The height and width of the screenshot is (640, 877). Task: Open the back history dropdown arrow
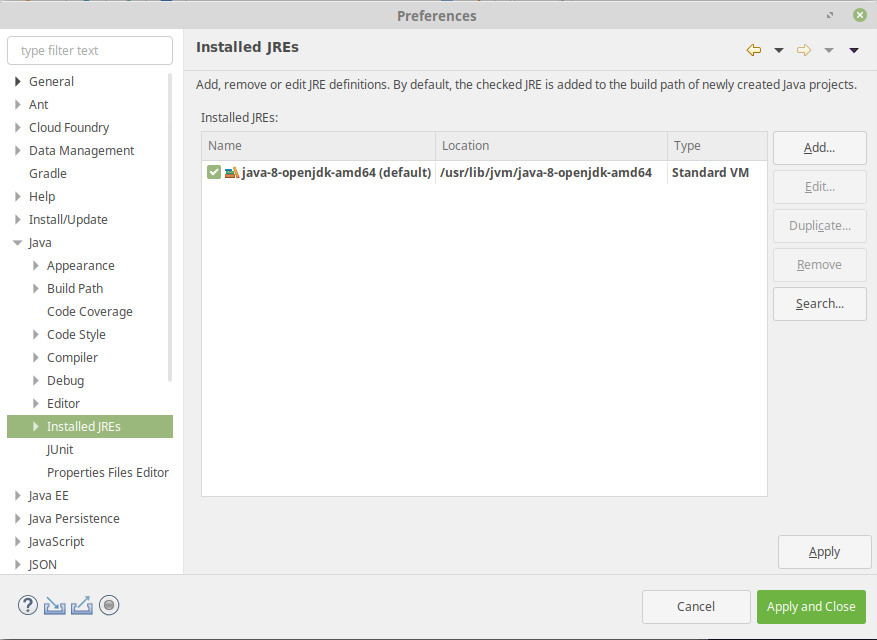pos(777,50)
